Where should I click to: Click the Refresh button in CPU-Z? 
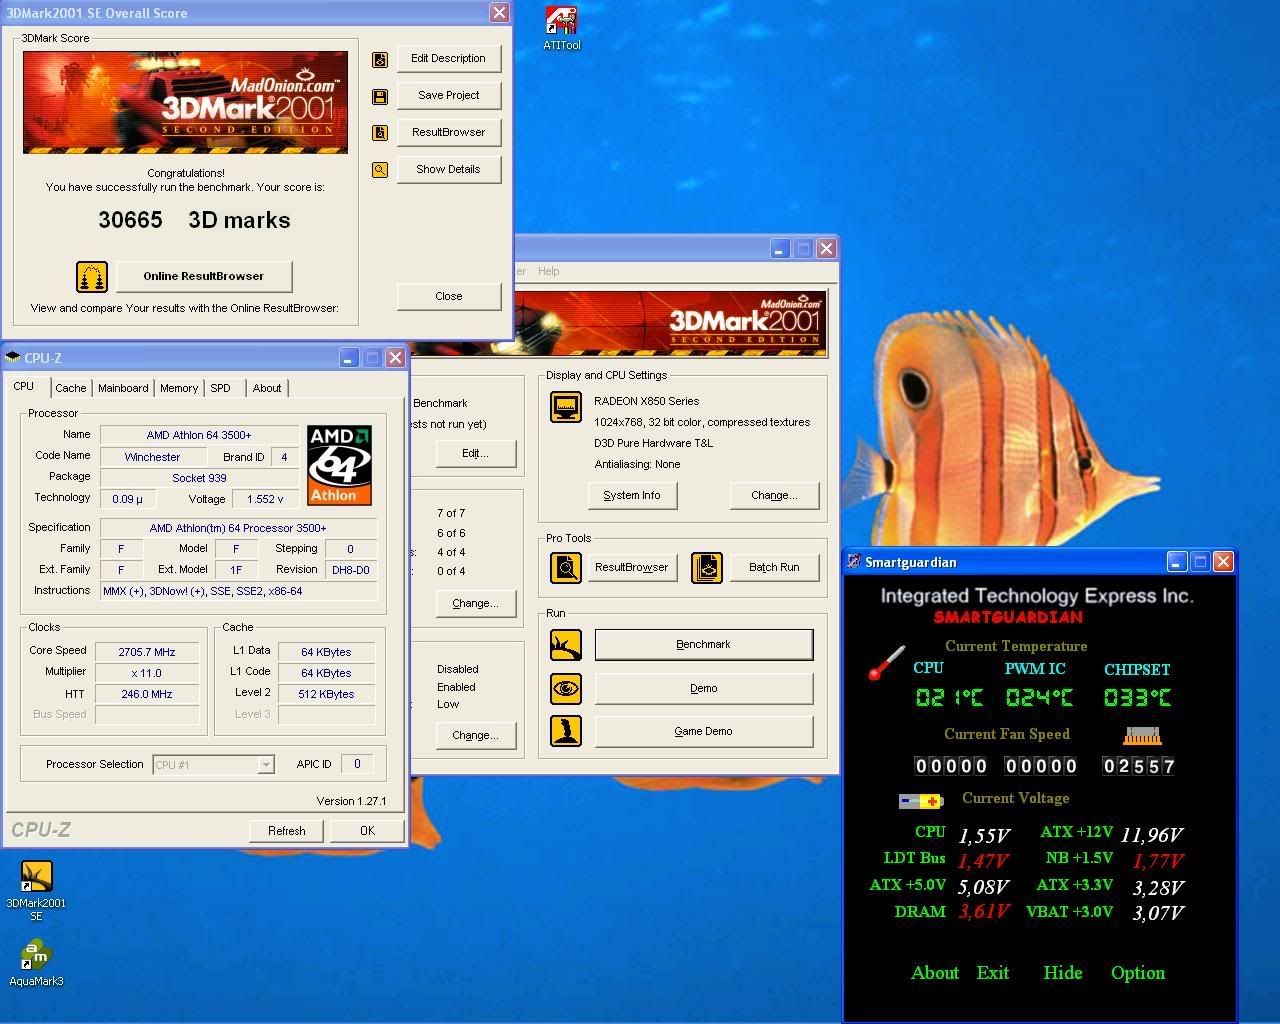point(287,831)
